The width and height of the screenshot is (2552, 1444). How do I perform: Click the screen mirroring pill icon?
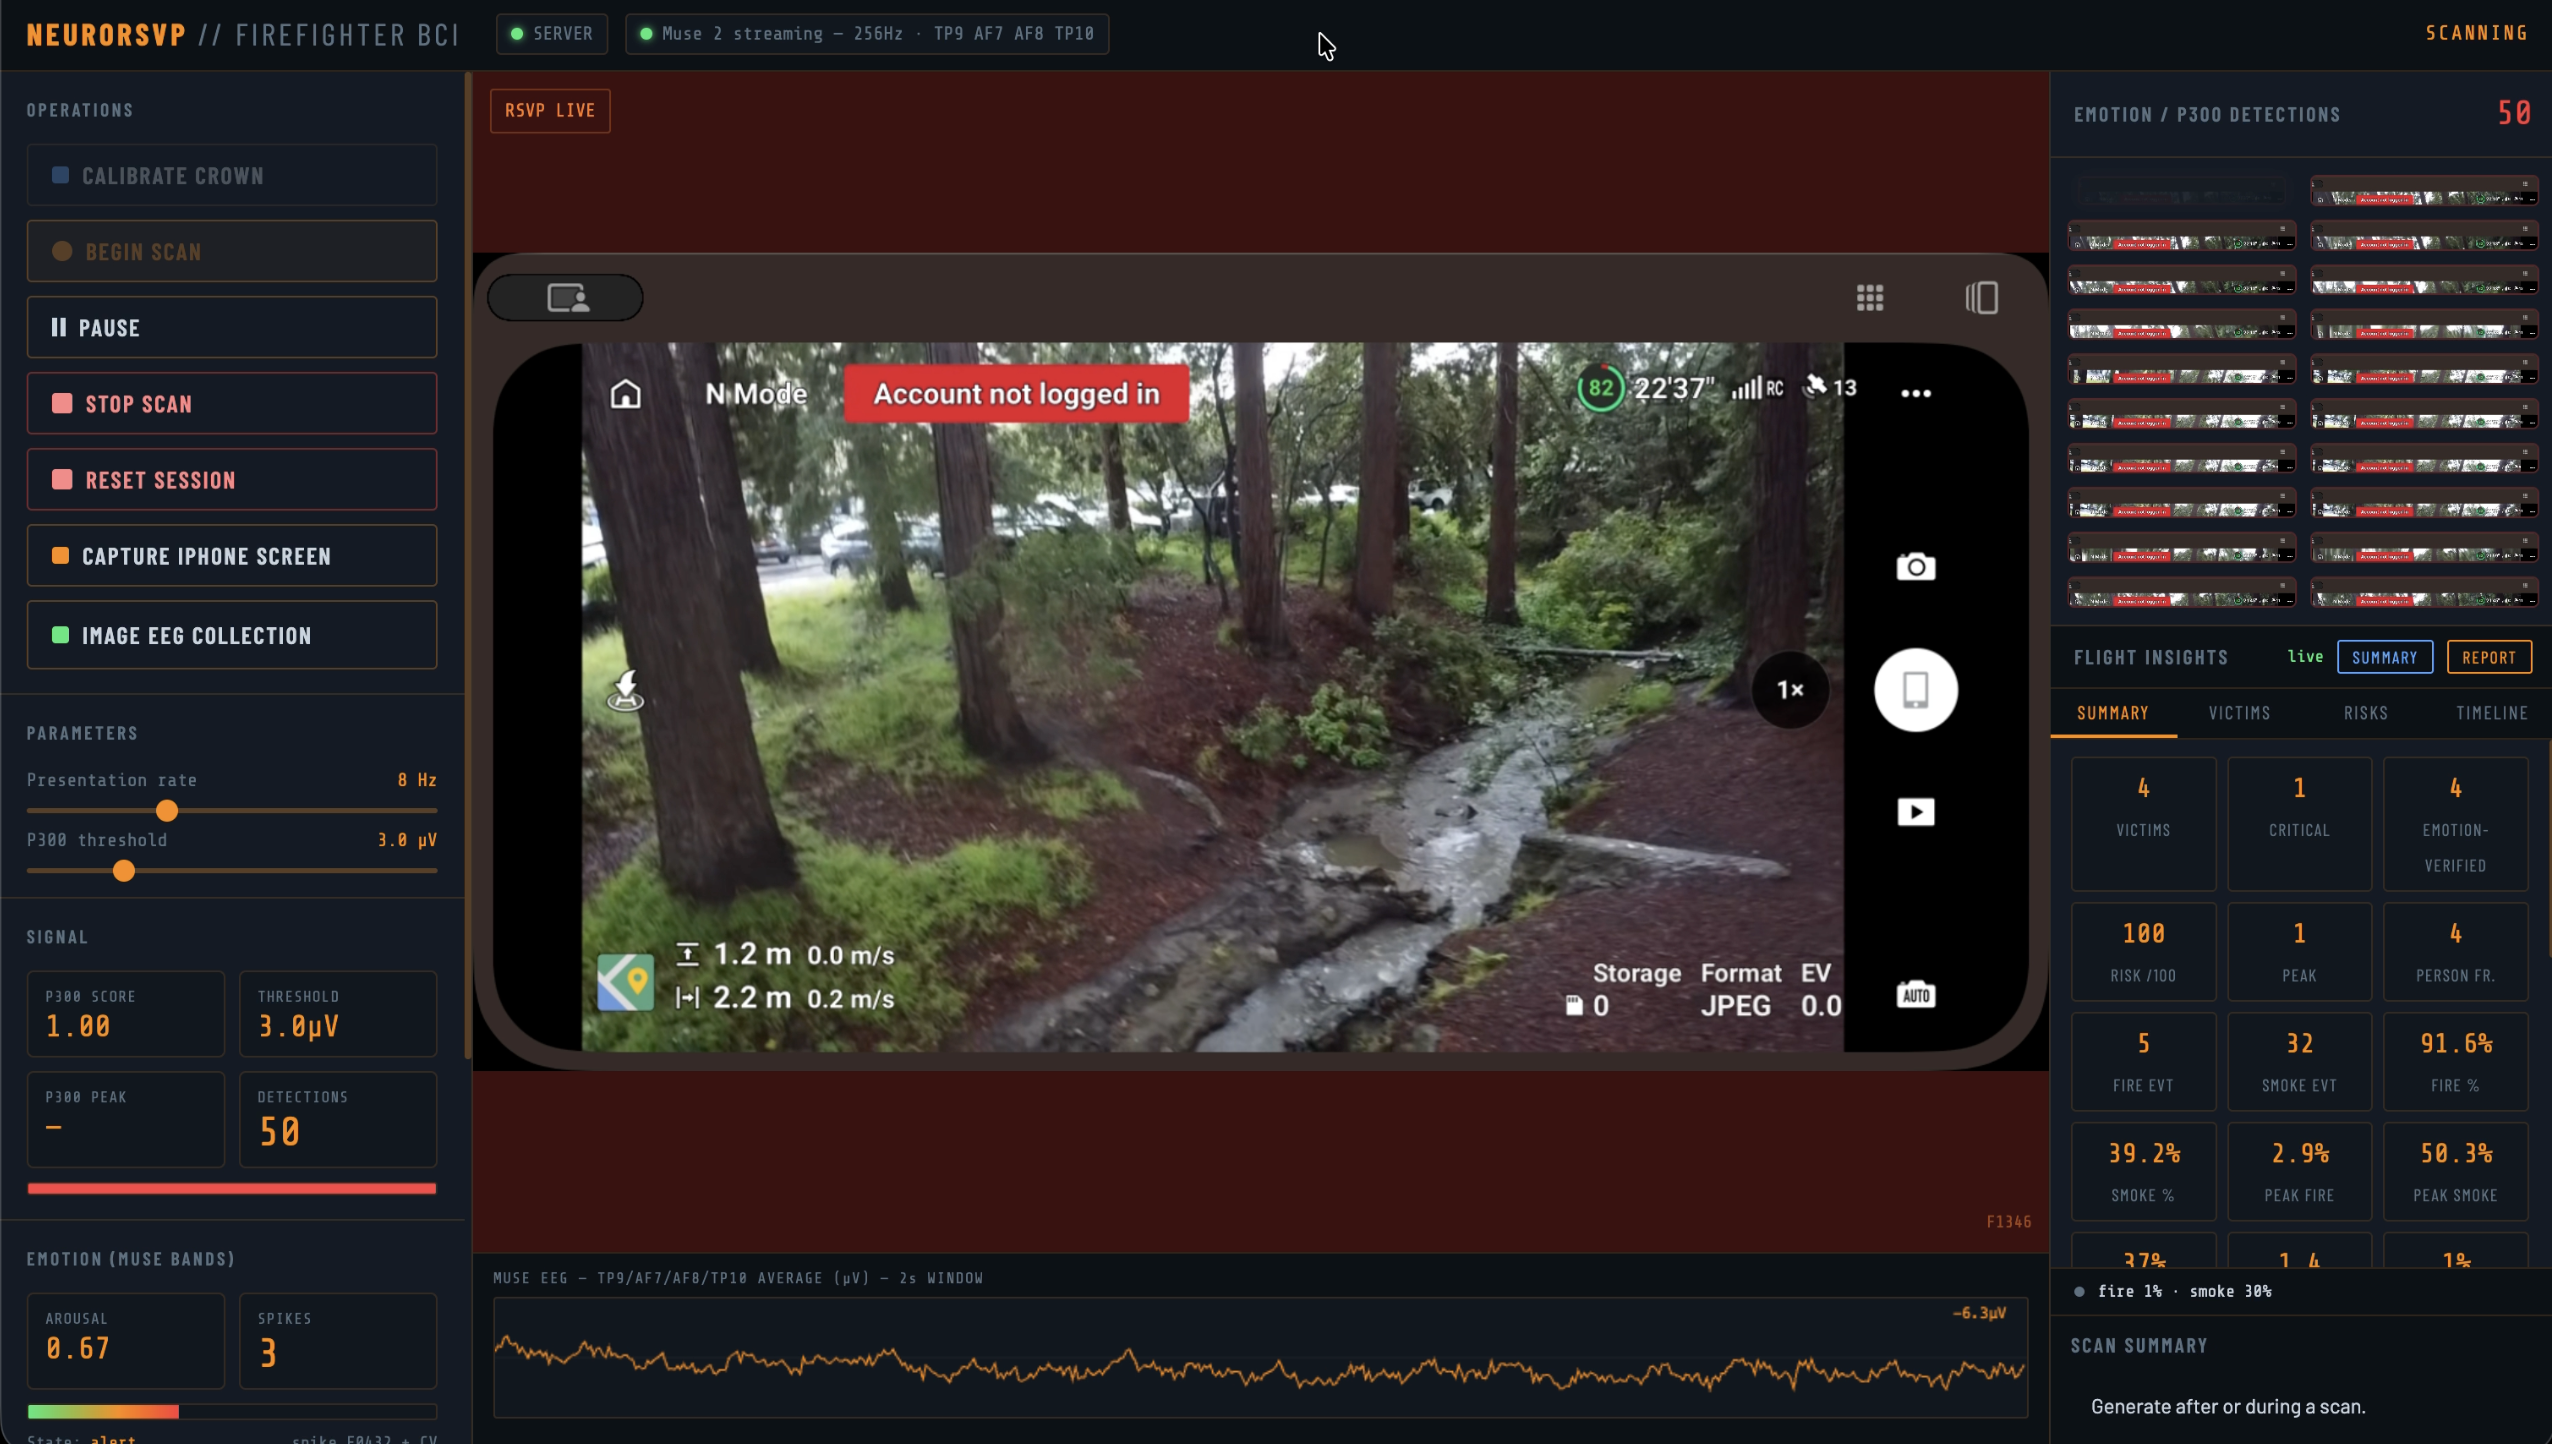coord(566,297)
